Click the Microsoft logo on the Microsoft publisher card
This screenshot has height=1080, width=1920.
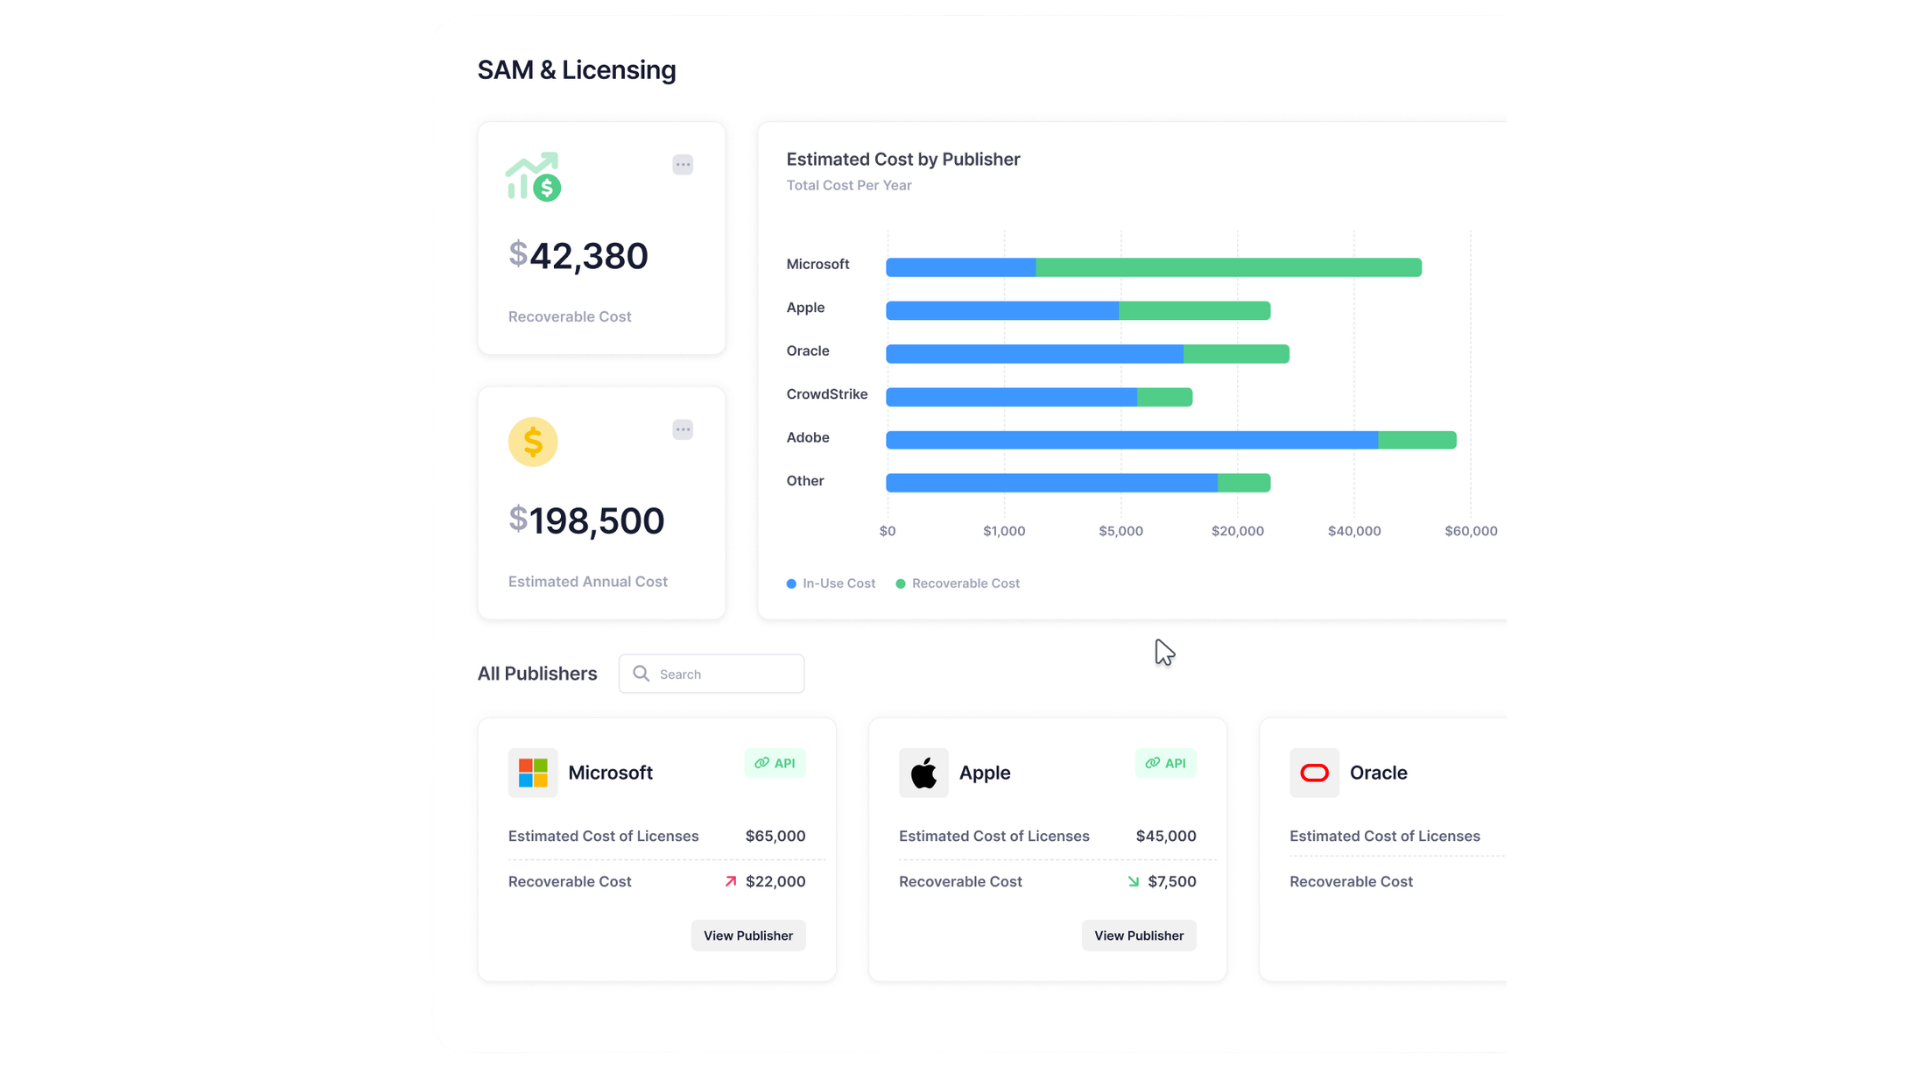(531, 772)
